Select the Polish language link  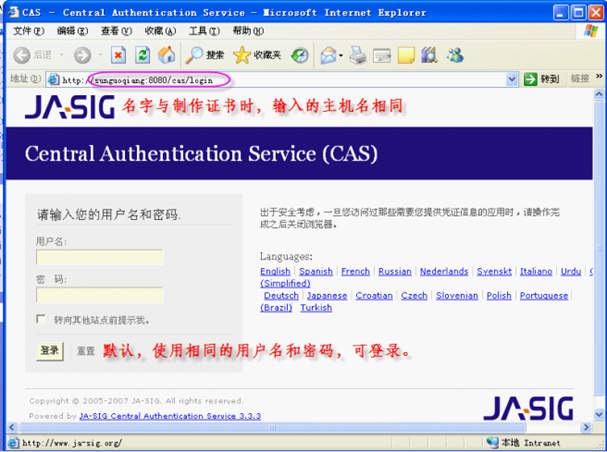[499, 296]
